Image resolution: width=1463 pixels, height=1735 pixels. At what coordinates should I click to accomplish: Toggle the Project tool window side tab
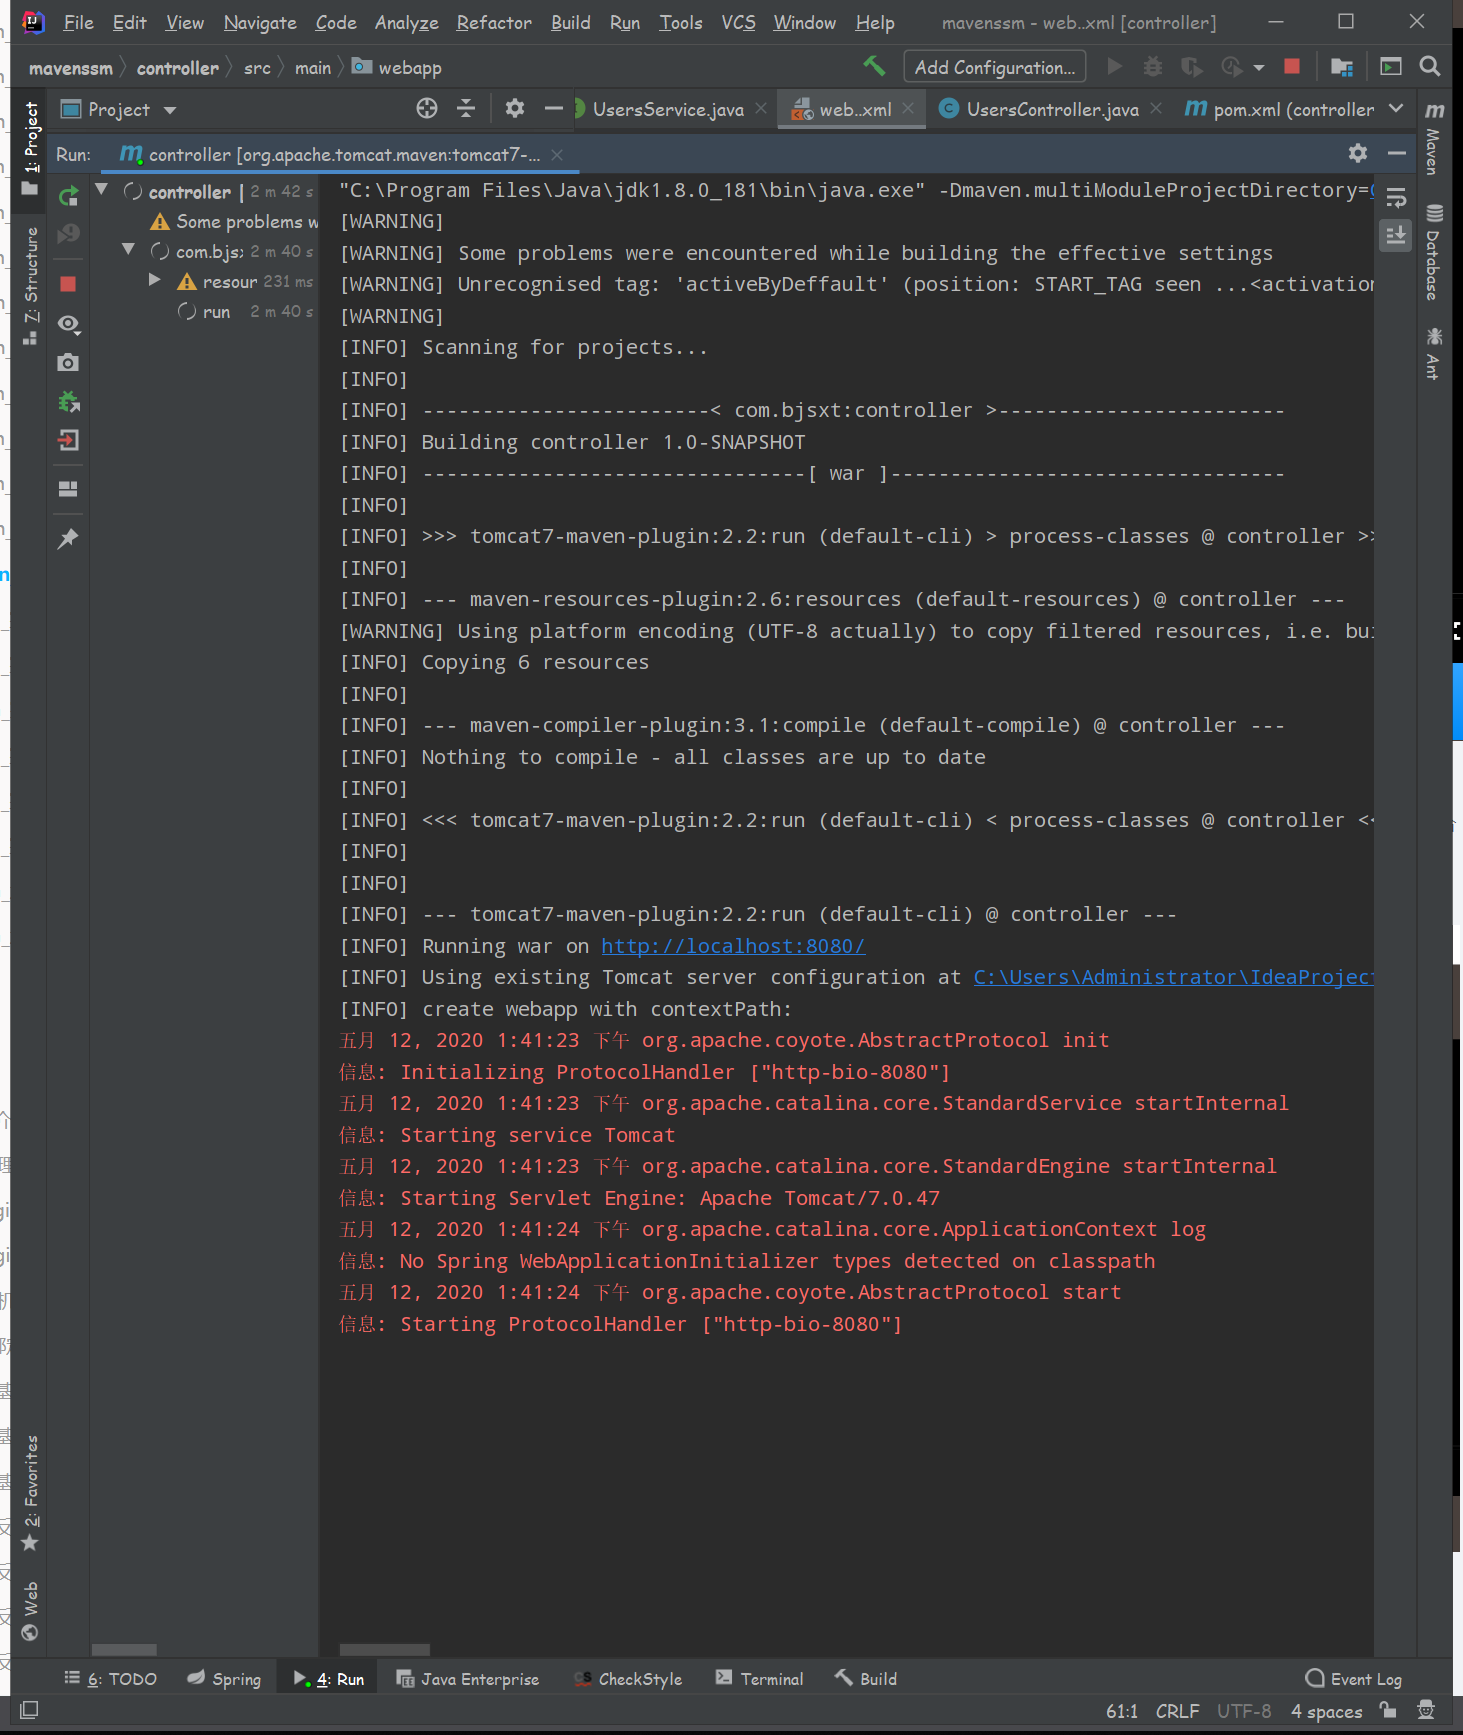(30, 148)
